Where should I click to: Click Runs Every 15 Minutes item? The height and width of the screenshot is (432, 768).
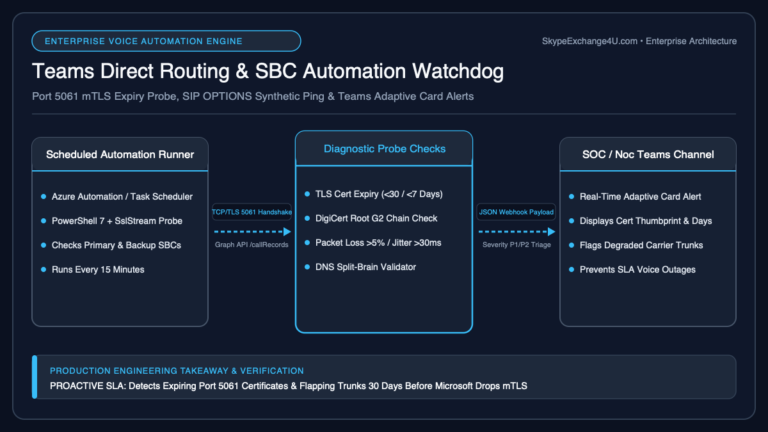point(98,269)
